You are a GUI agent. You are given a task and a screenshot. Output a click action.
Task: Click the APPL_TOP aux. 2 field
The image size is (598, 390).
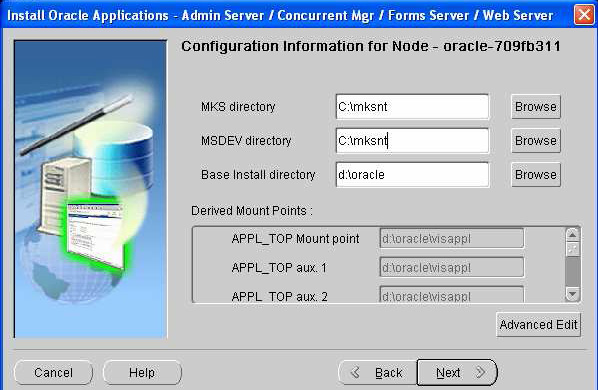pyautogui.click(x=452, y=295)
